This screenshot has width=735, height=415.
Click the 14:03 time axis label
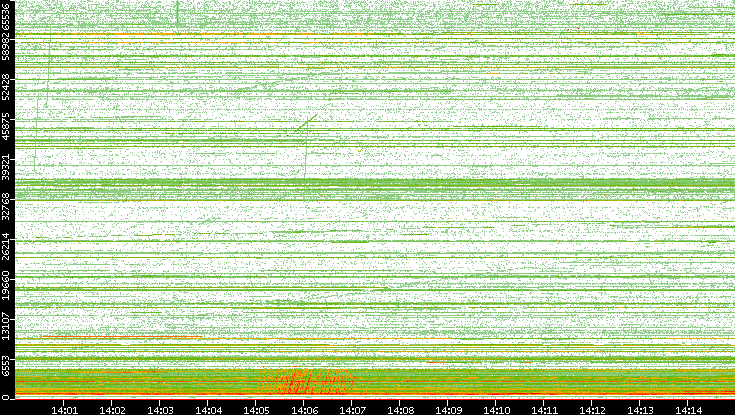point(160,410)
